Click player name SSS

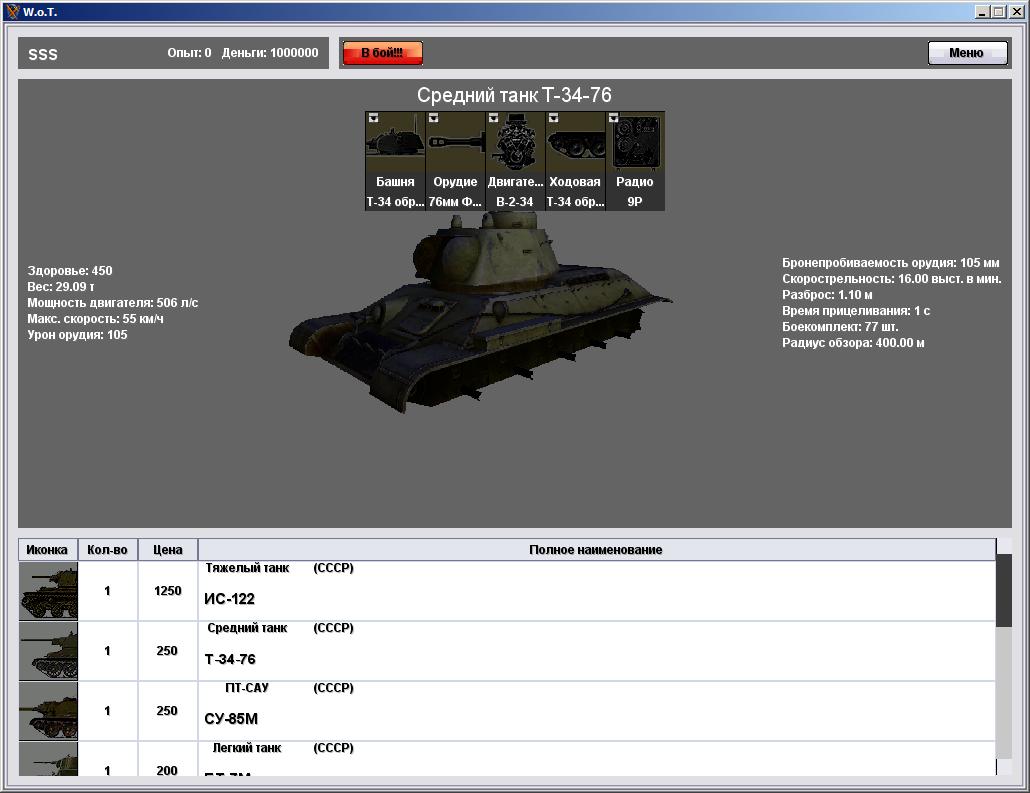[x=43, y=55]
